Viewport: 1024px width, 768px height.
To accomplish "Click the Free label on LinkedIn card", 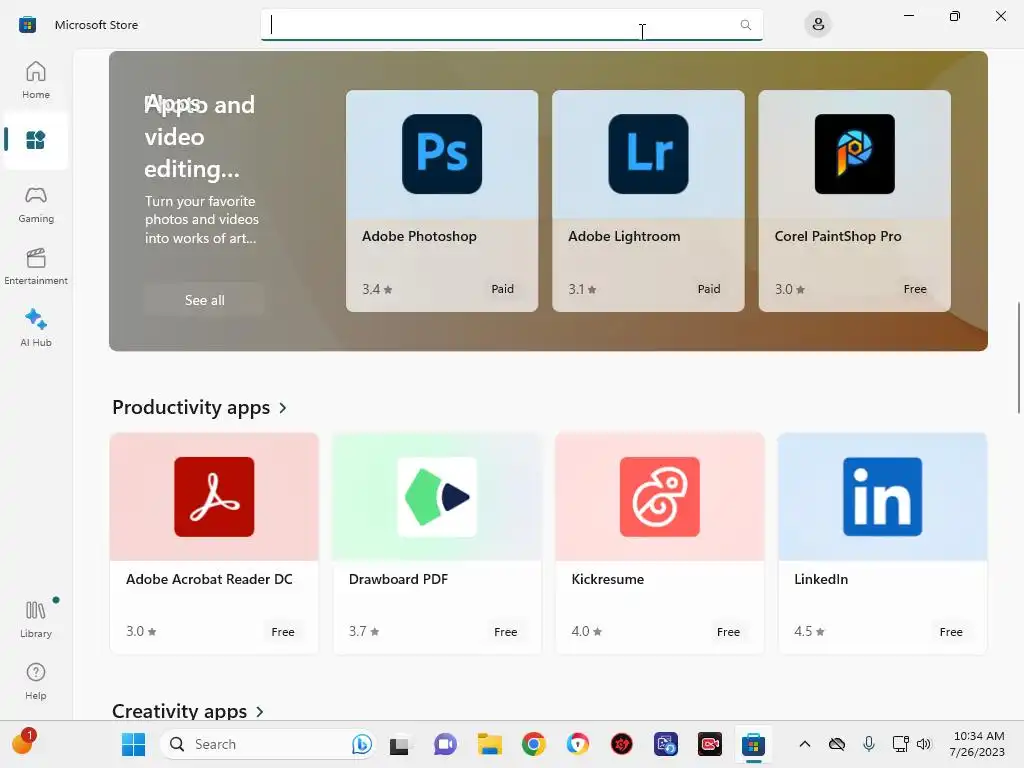I will coord(951,632).
